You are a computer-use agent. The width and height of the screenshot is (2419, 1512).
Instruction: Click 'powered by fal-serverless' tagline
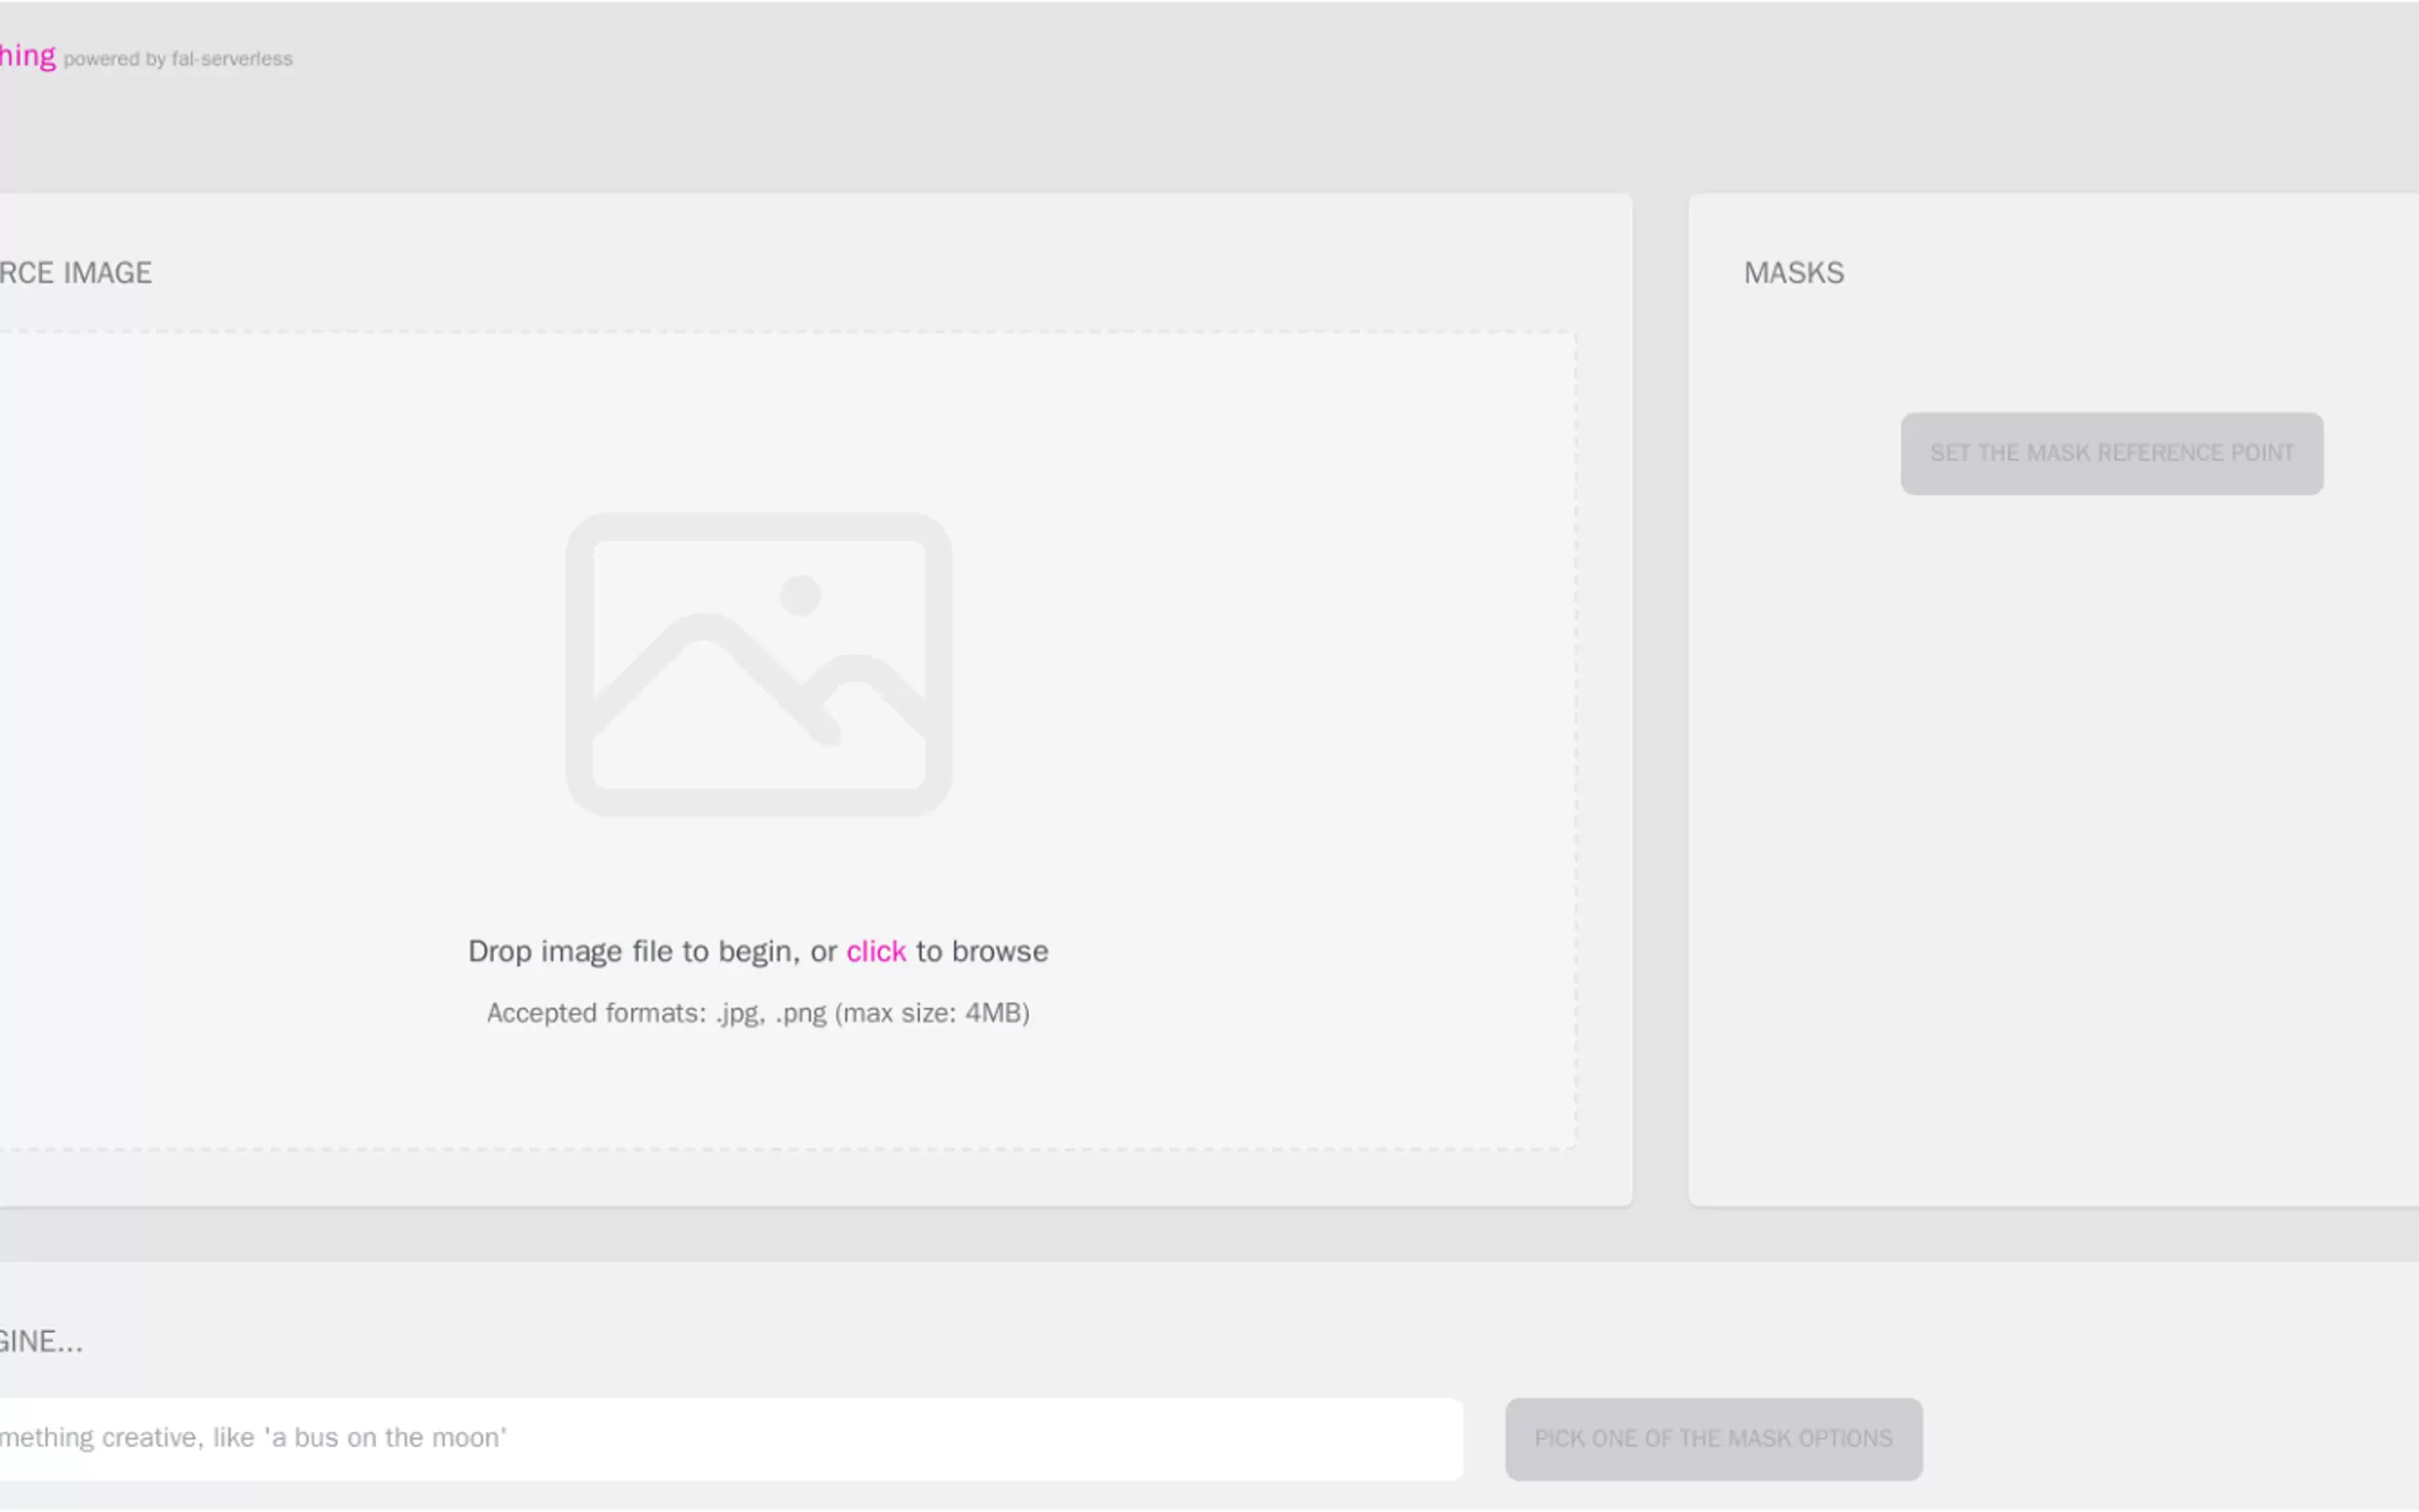click(x=178, y=59)
